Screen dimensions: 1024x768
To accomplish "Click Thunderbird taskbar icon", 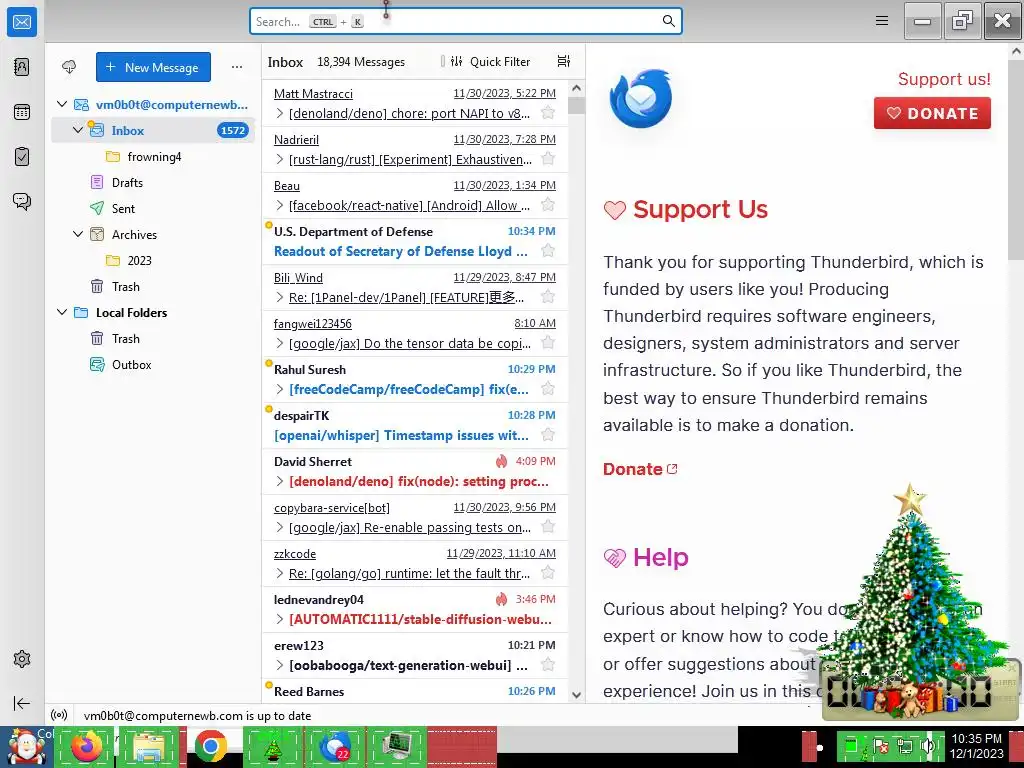I will point(334,746).
